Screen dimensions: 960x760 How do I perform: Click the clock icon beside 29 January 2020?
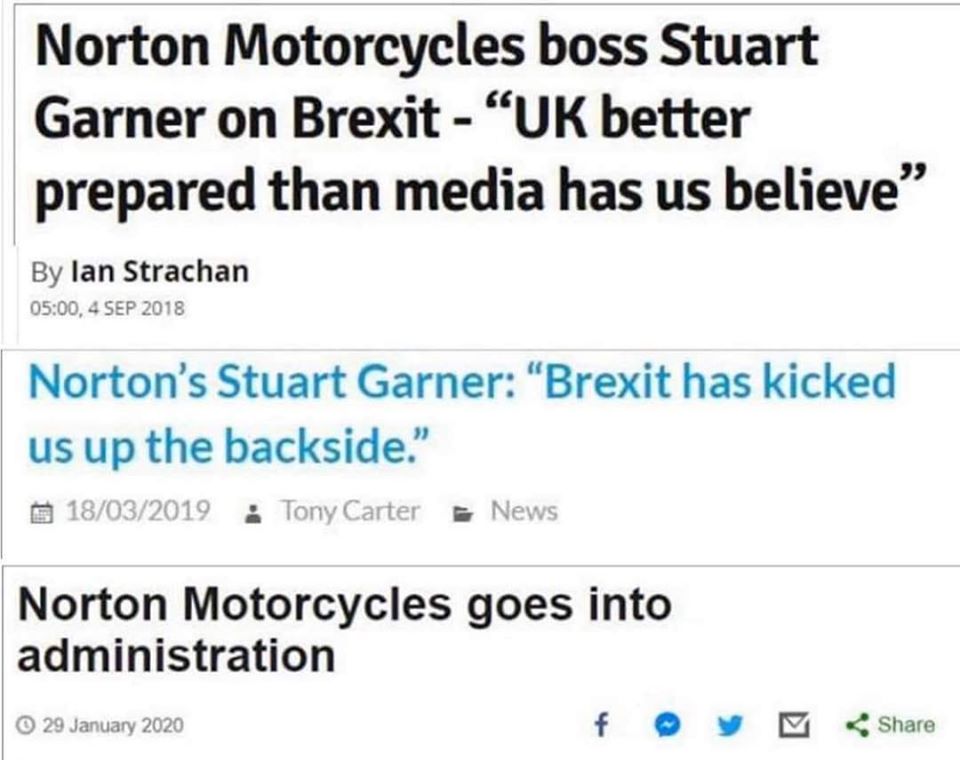(x=25, y=726)
